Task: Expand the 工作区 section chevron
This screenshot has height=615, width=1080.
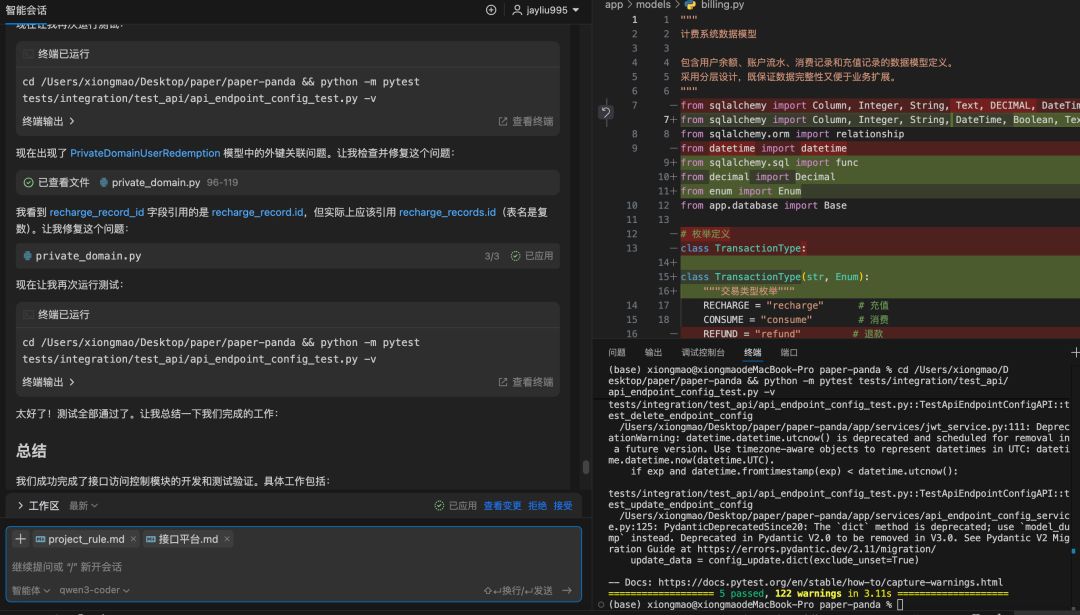Action: pos(20,505)
